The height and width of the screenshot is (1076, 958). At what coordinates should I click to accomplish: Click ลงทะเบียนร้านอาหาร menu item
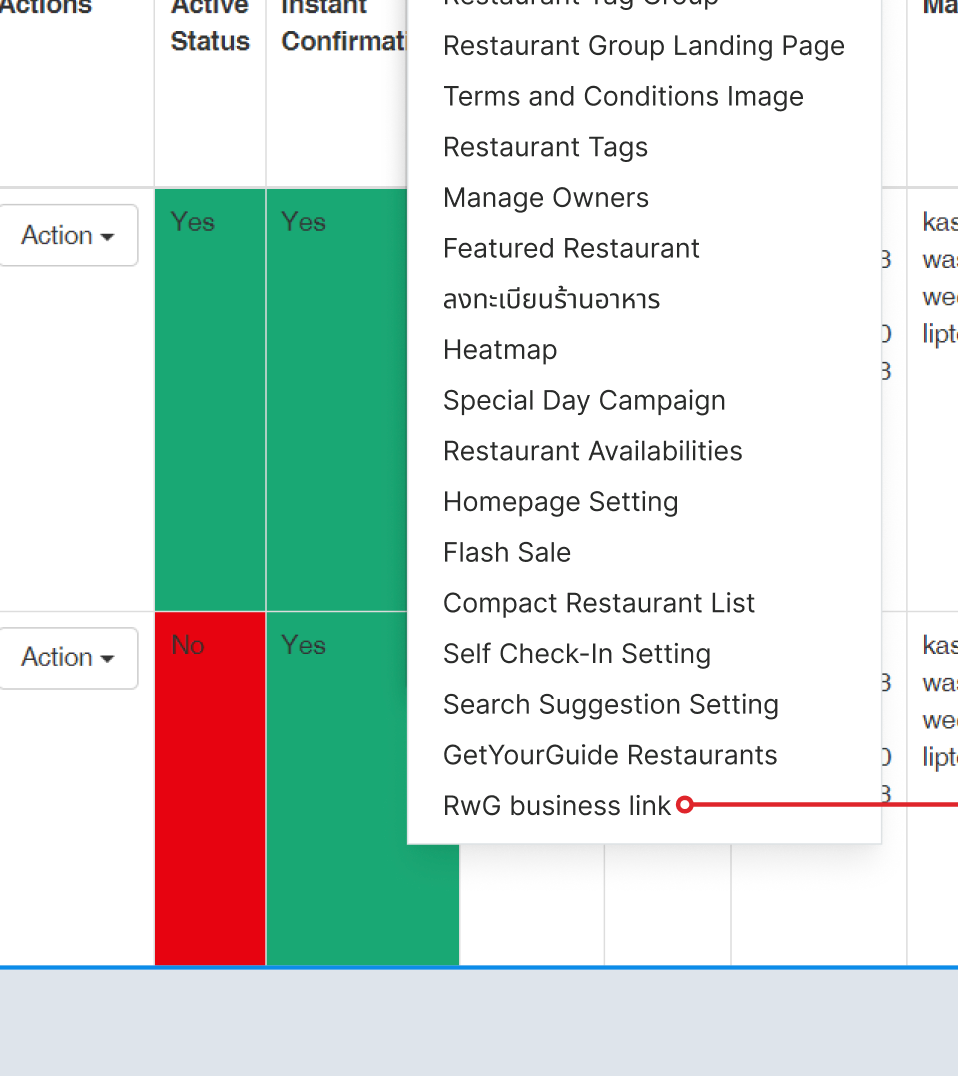(x=551, y=300)
